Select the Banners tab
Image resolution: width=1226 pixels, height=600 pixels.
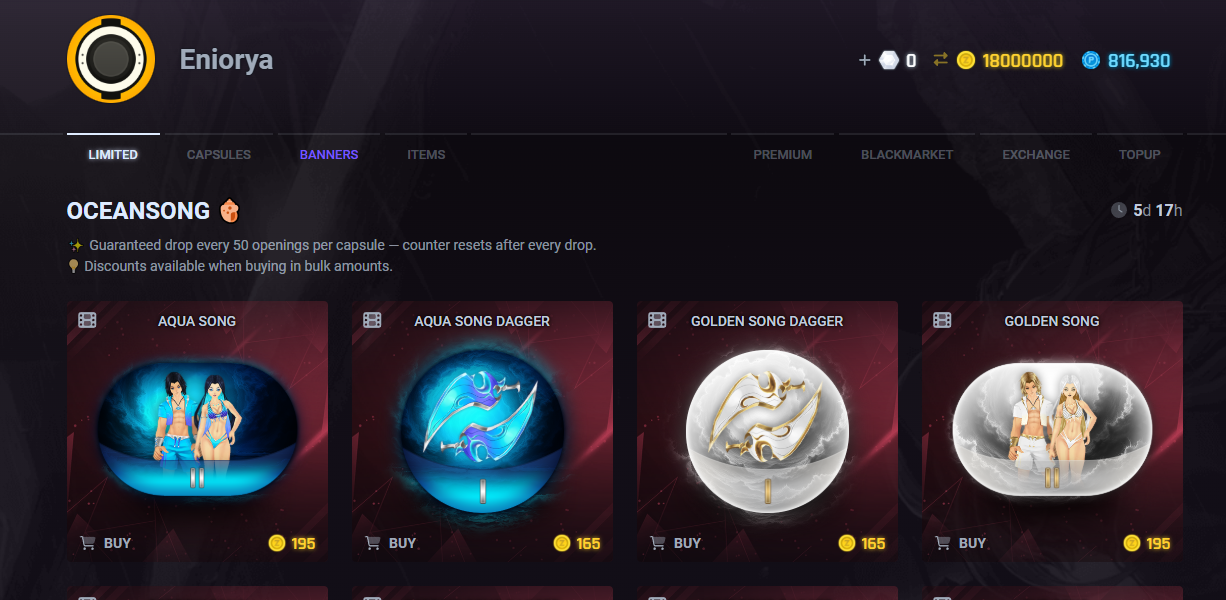pos(329,155)
